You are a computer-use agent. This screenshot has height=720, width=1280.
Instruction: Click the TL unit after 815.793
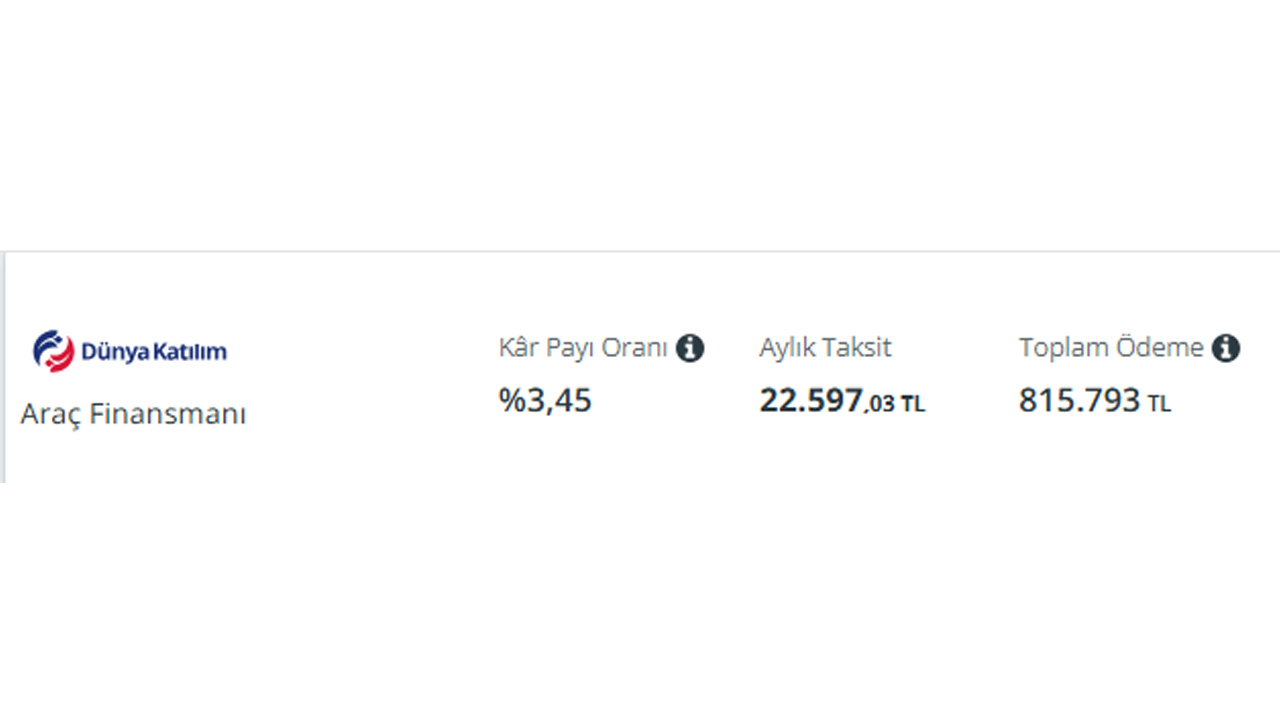[1159, 404]
